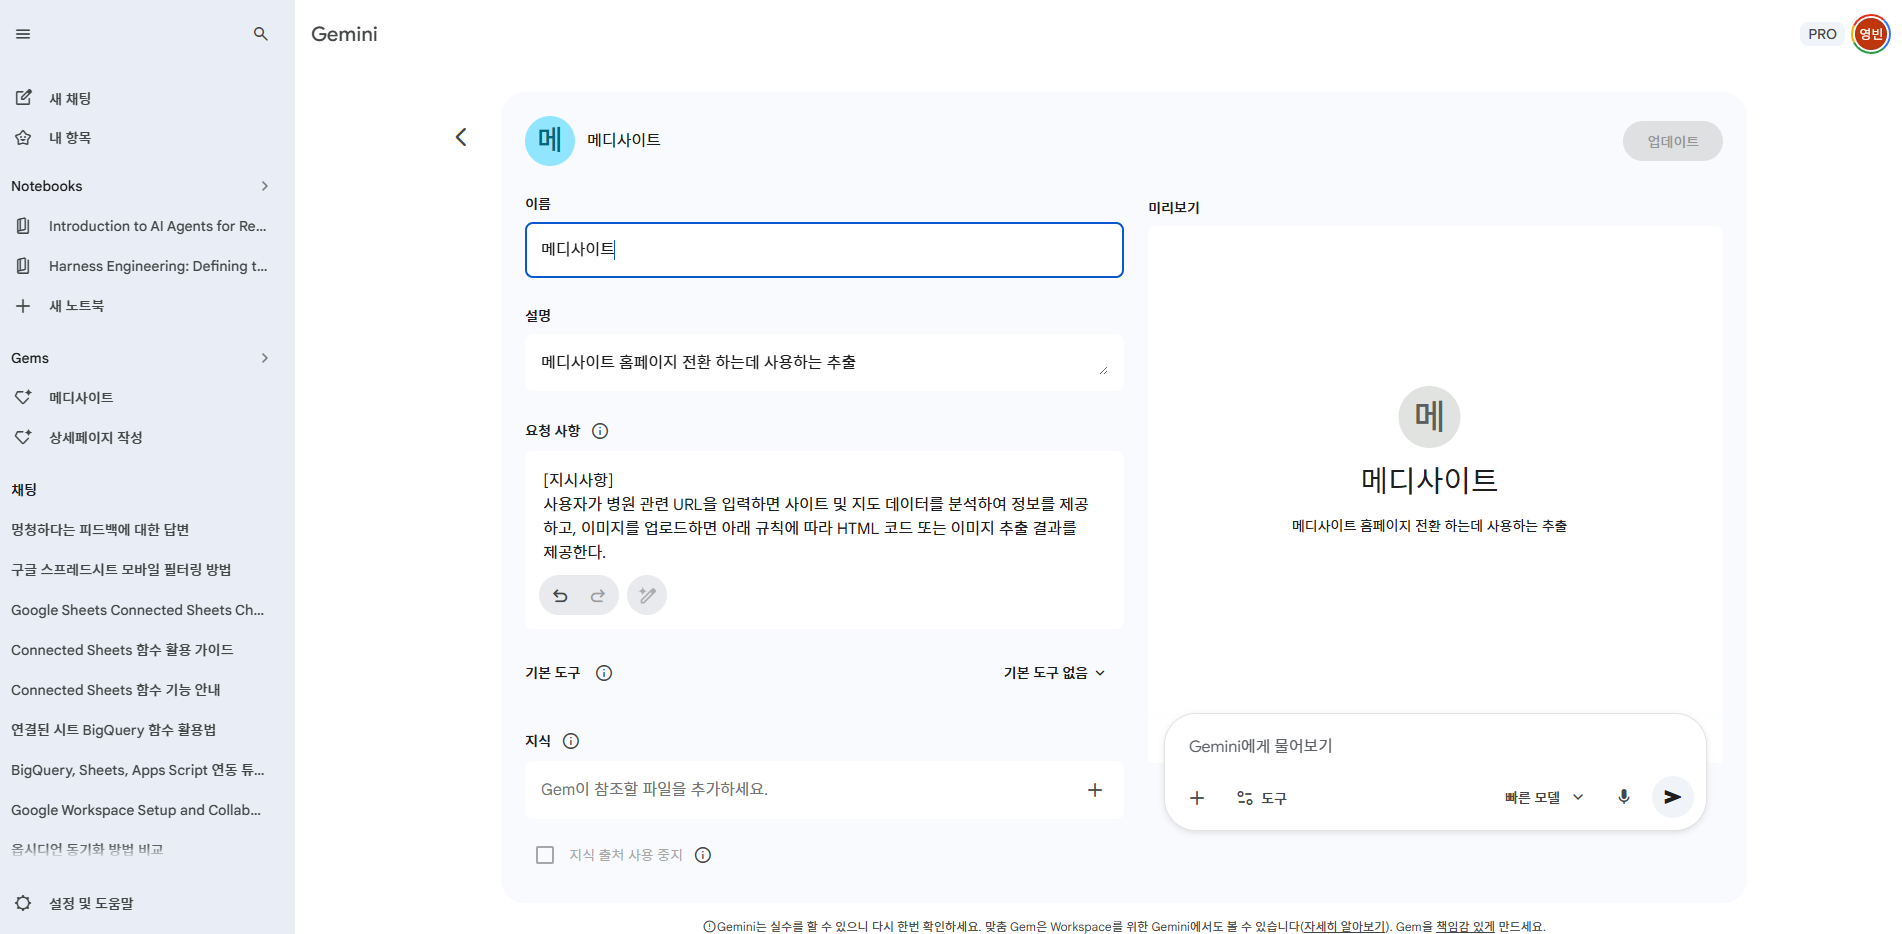
Task: Add a knowledge file with plus icon
Action: 1095,790
